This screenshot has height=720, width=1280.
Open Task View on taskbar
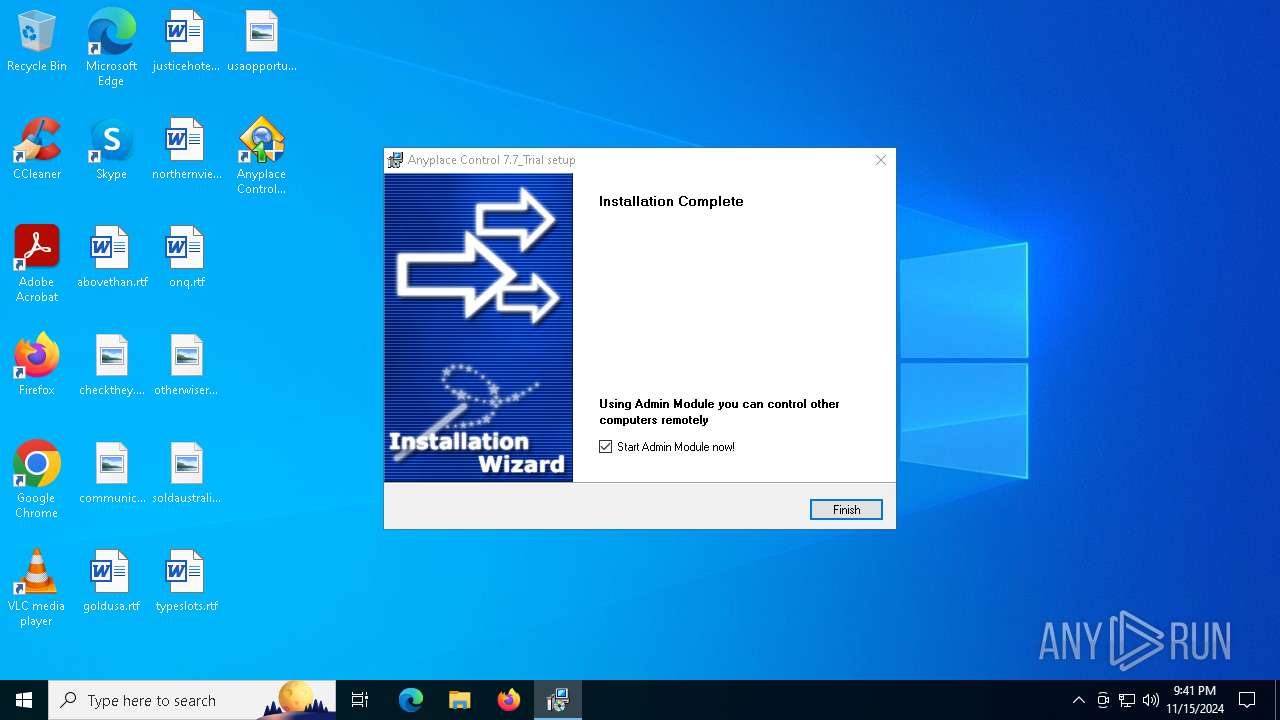360,700
